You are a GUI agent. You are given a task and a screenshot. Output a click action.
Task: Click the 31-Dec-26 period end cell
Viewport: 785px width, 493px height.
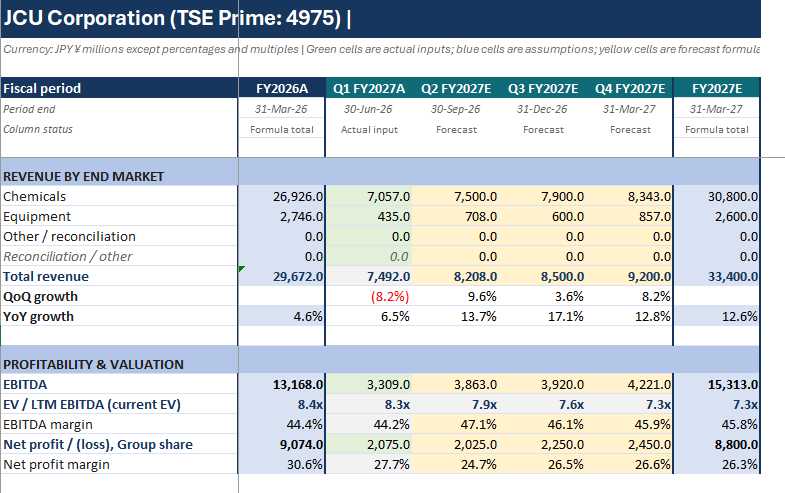click(543, 109)
